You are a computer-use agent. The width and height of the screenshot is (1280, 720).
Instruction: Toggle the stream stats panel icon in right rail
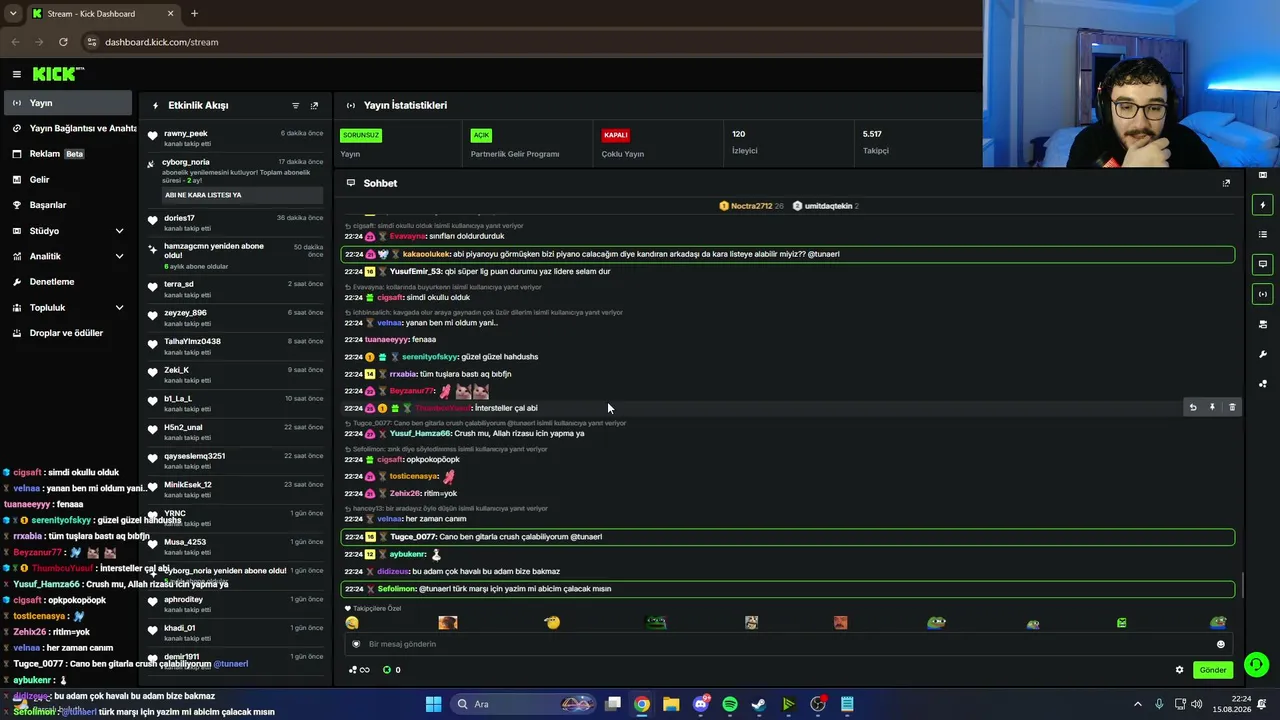tap(1263, 294)
